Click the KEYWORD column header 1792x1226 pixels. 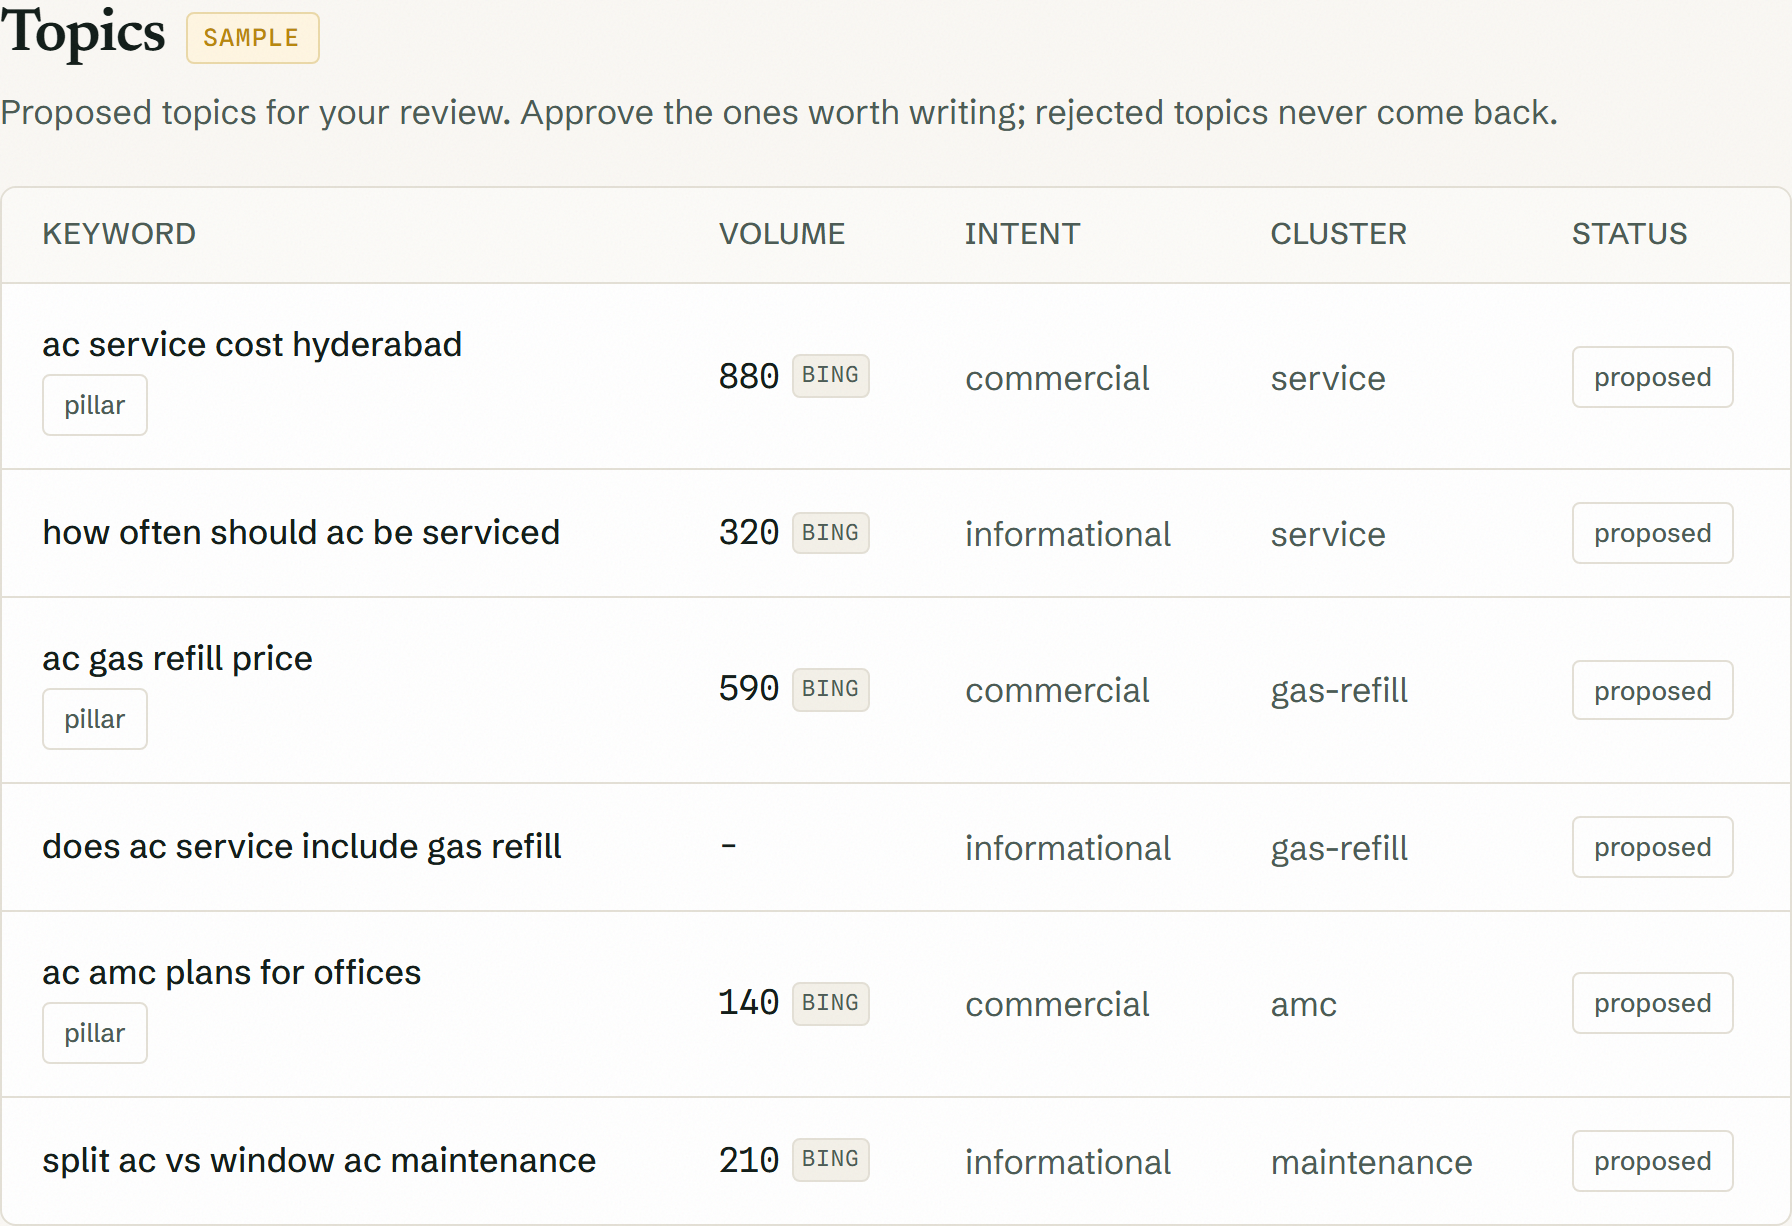(x=119, y=234)
